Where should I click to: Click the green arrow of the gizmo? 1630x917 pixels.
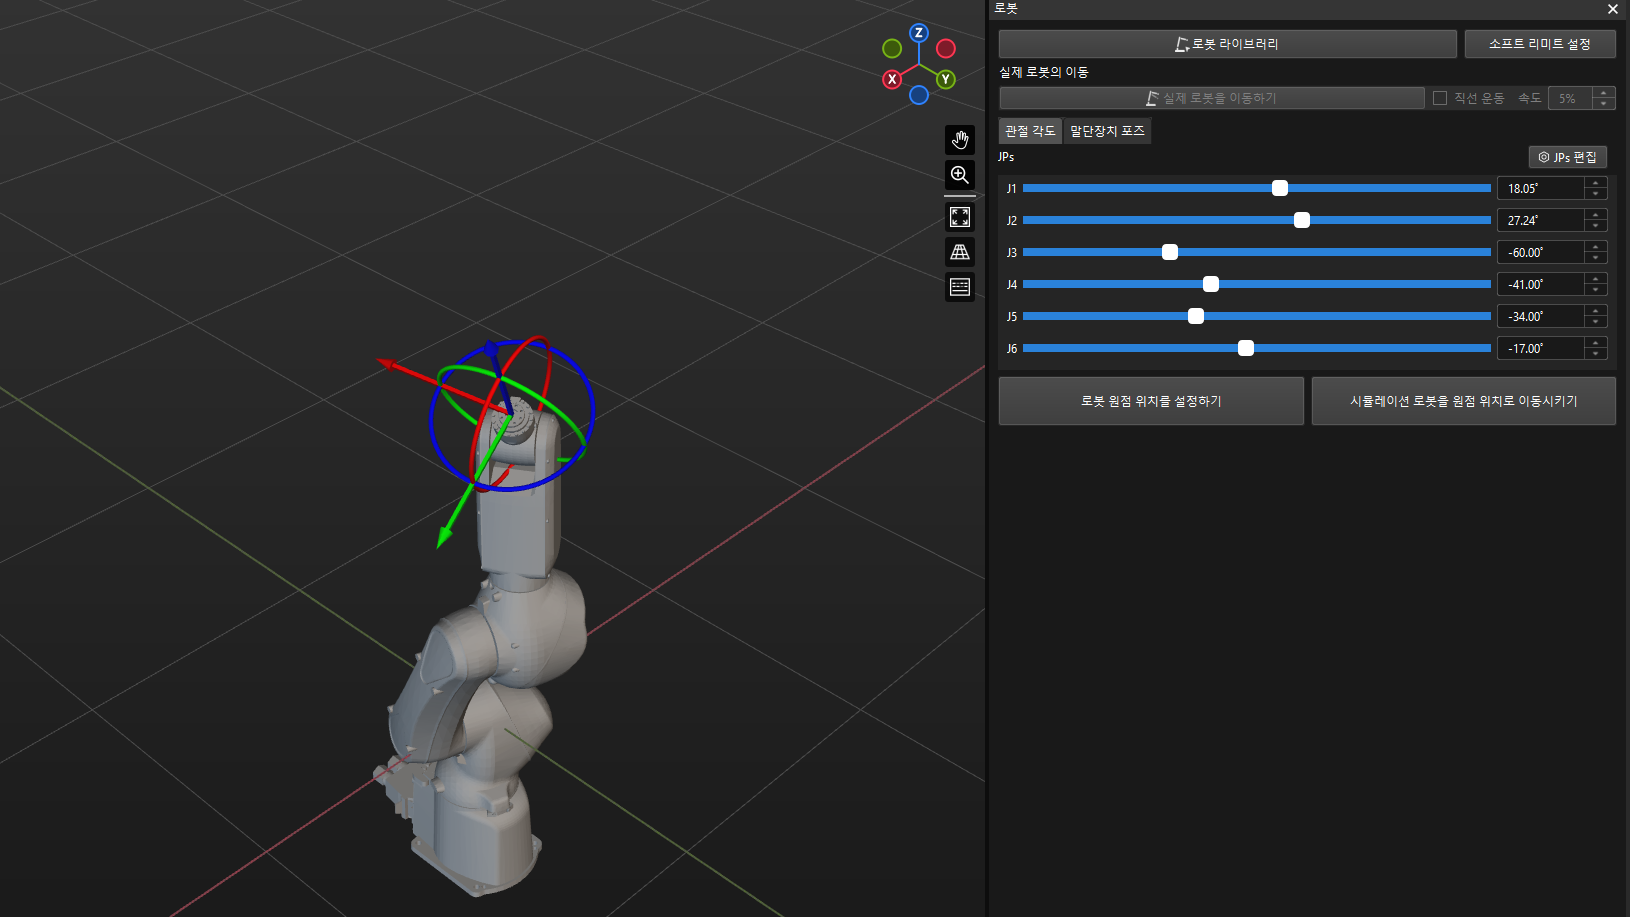[445, 536]
